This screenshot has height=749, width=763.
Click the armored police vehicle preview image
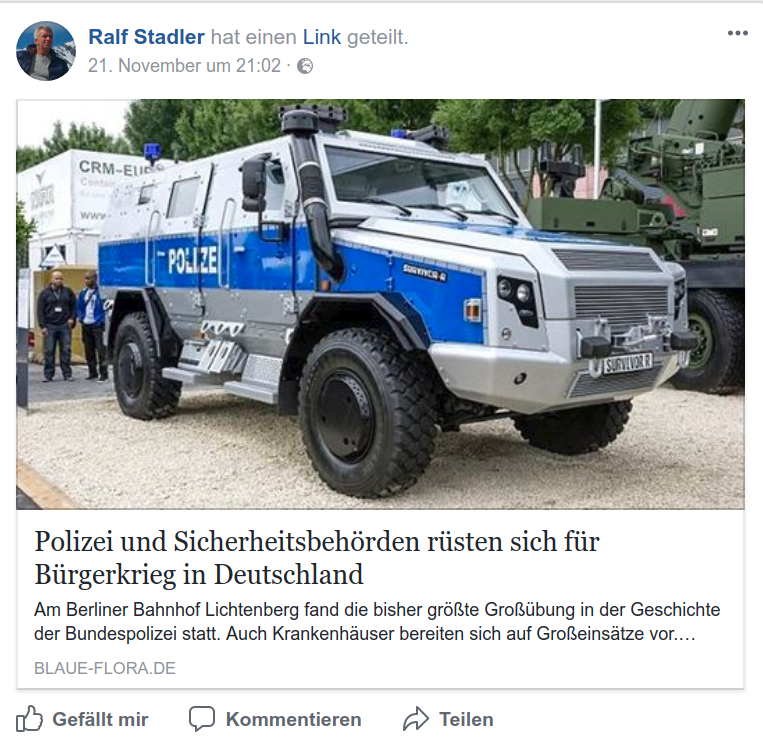pos(381,304)
